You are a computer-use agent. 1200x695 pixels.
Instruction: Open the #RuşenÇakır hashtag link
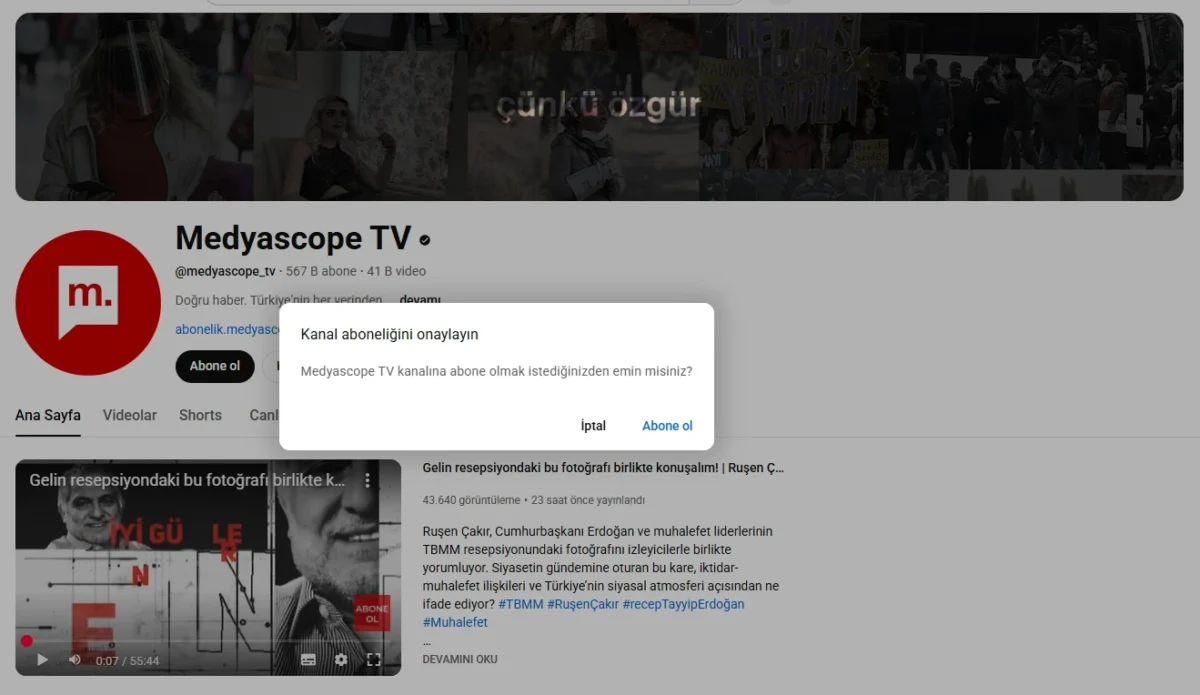581,604
